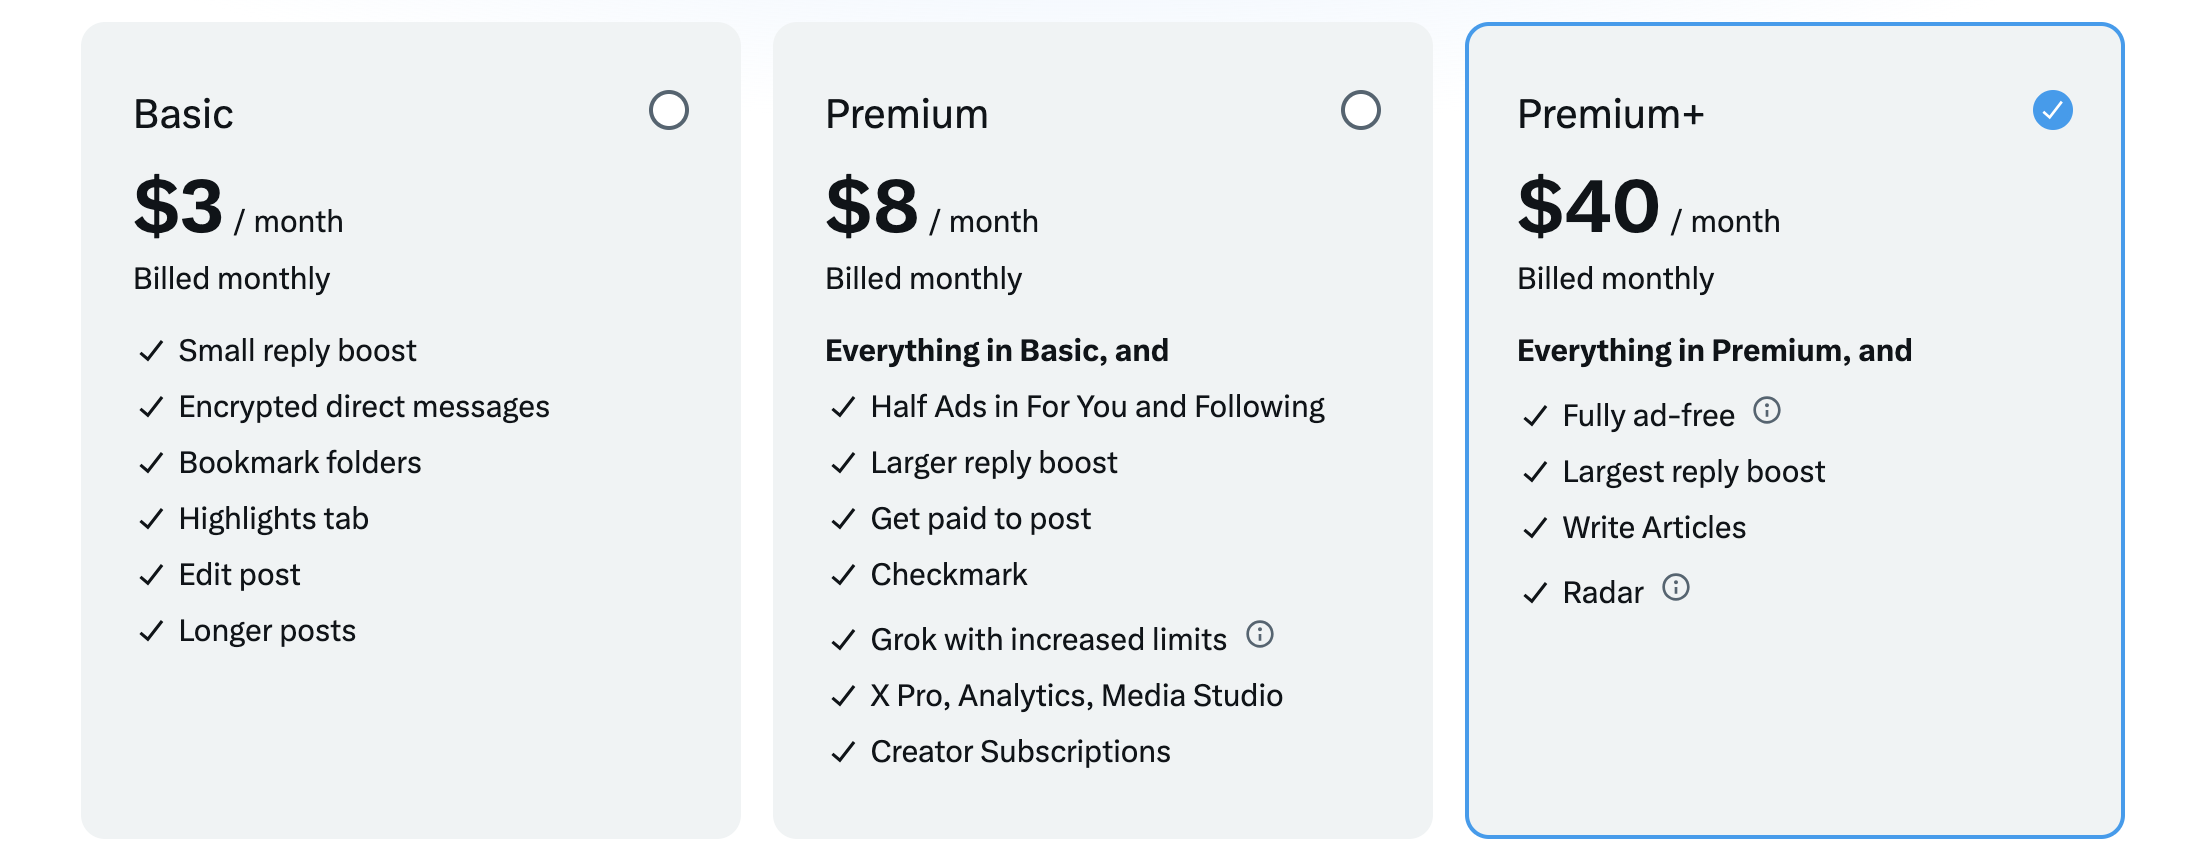This screenshot has height=862, width=2208.
Task: Click checkmark icon beside Get paid to post
Action: 843,519
